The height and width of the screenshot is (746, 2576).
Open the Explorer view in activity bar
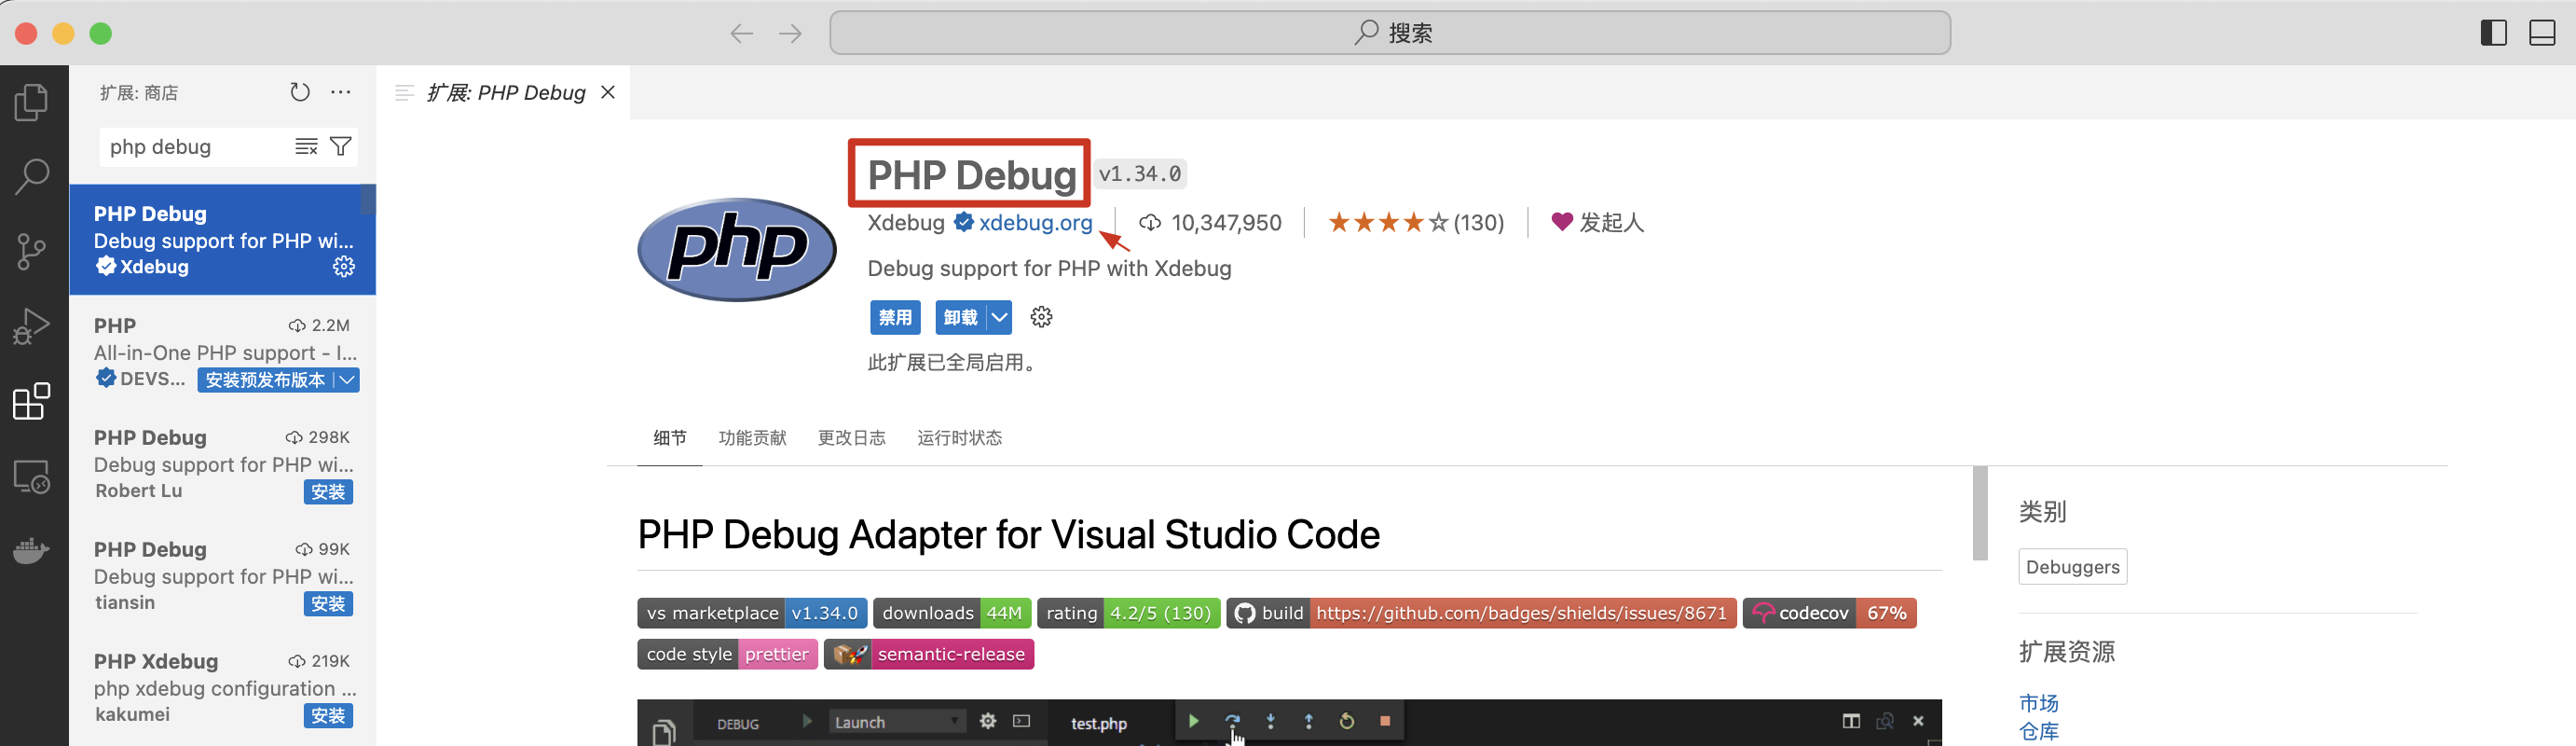(x=32, y=102)
